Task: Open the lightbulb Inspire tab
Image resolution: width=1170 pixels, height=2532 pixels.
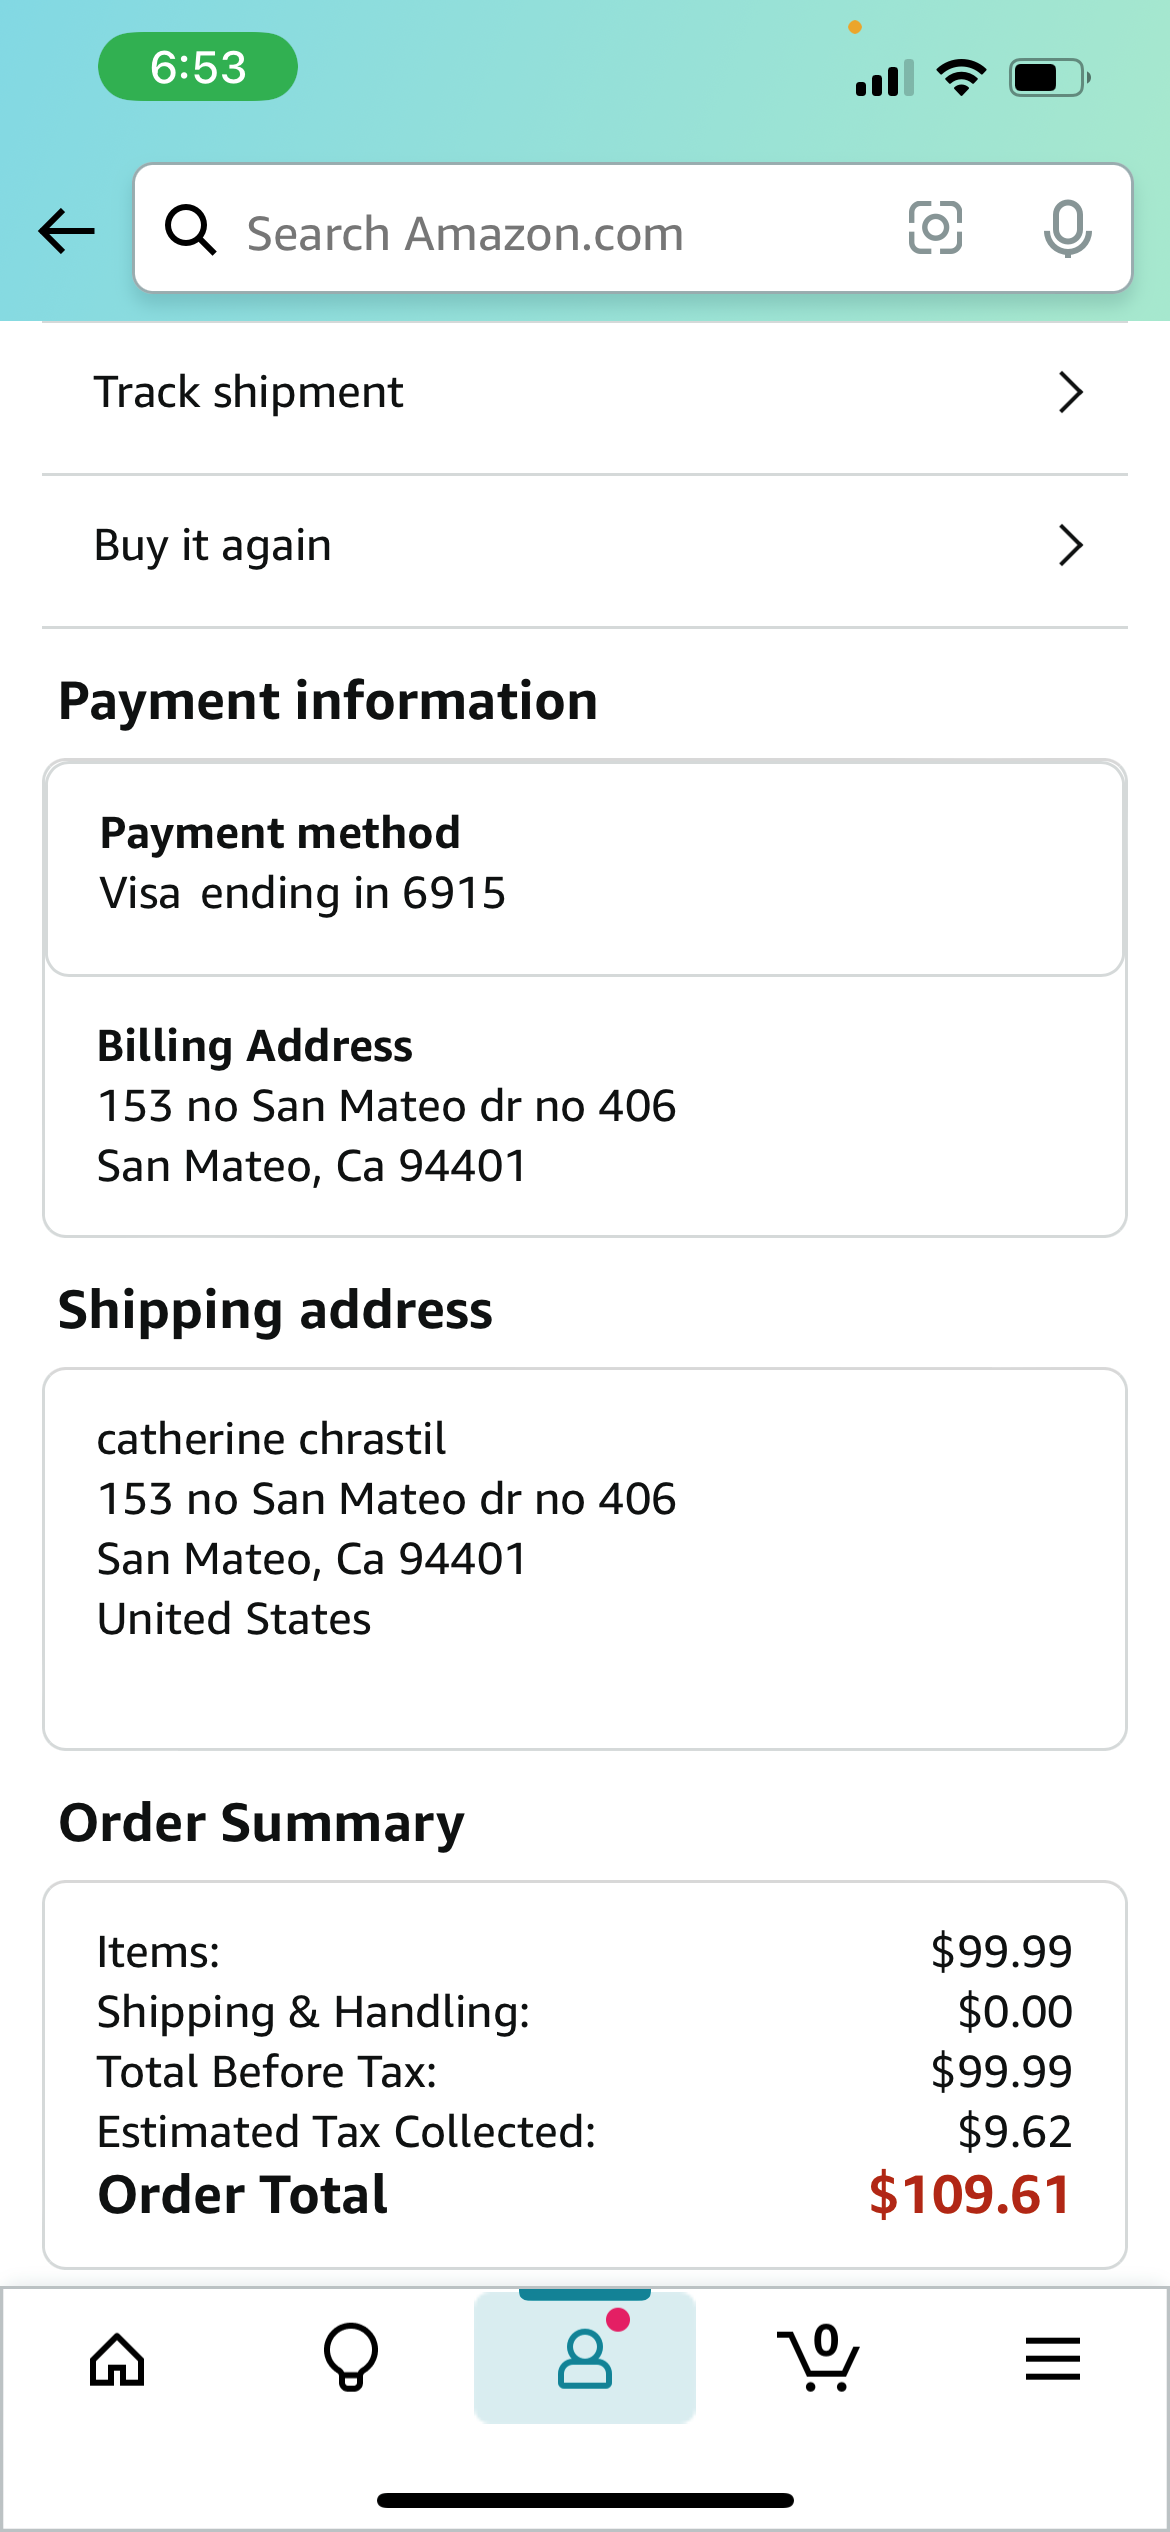Action: 351,2358
